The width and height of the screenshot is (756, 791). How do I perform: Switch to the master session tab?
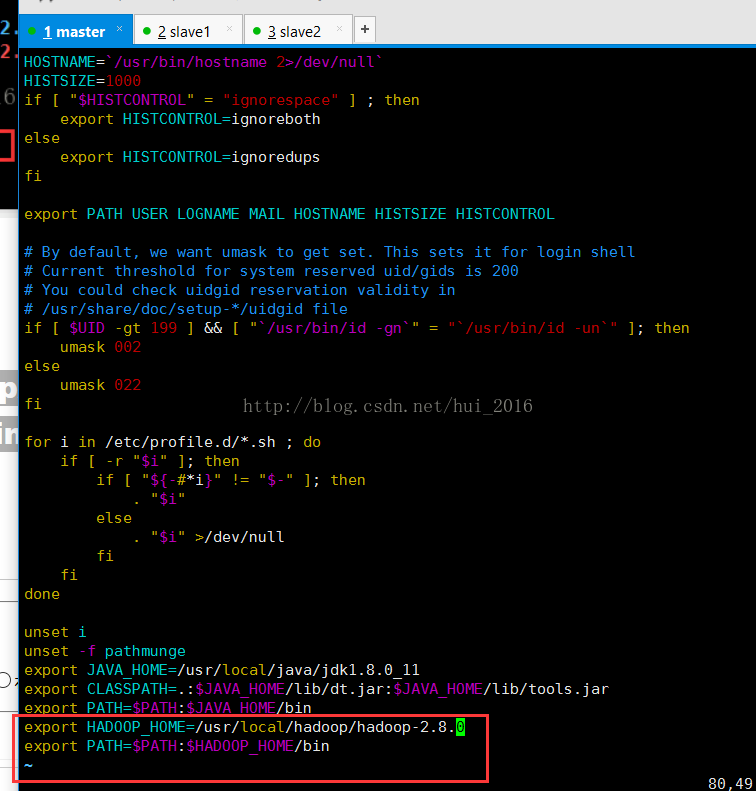[x=75, y=31]
